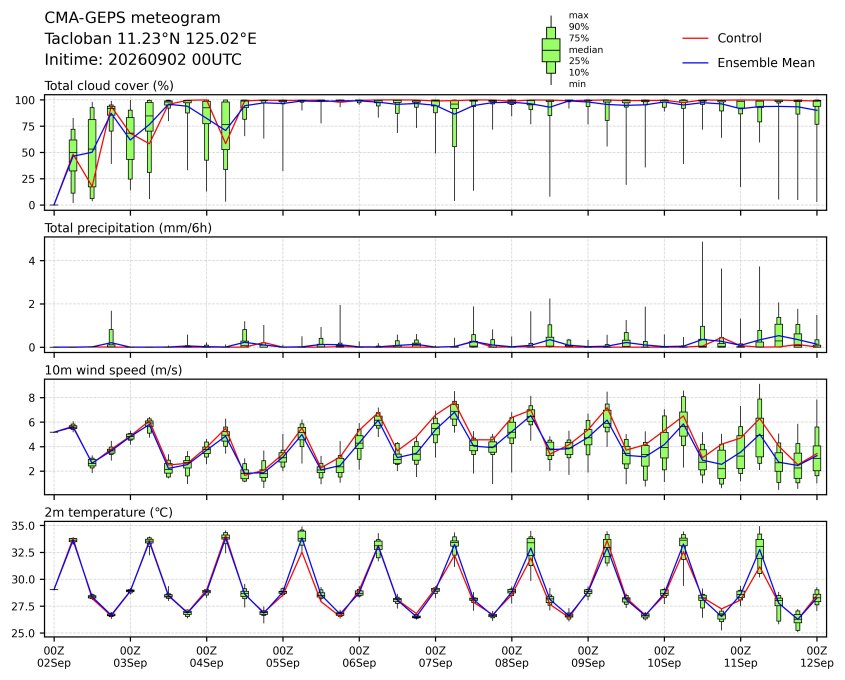Click the CMA-GEPS meteogram title
This screenshot has height=680, width=845.
pyautogui.click(x=133, y=18)
